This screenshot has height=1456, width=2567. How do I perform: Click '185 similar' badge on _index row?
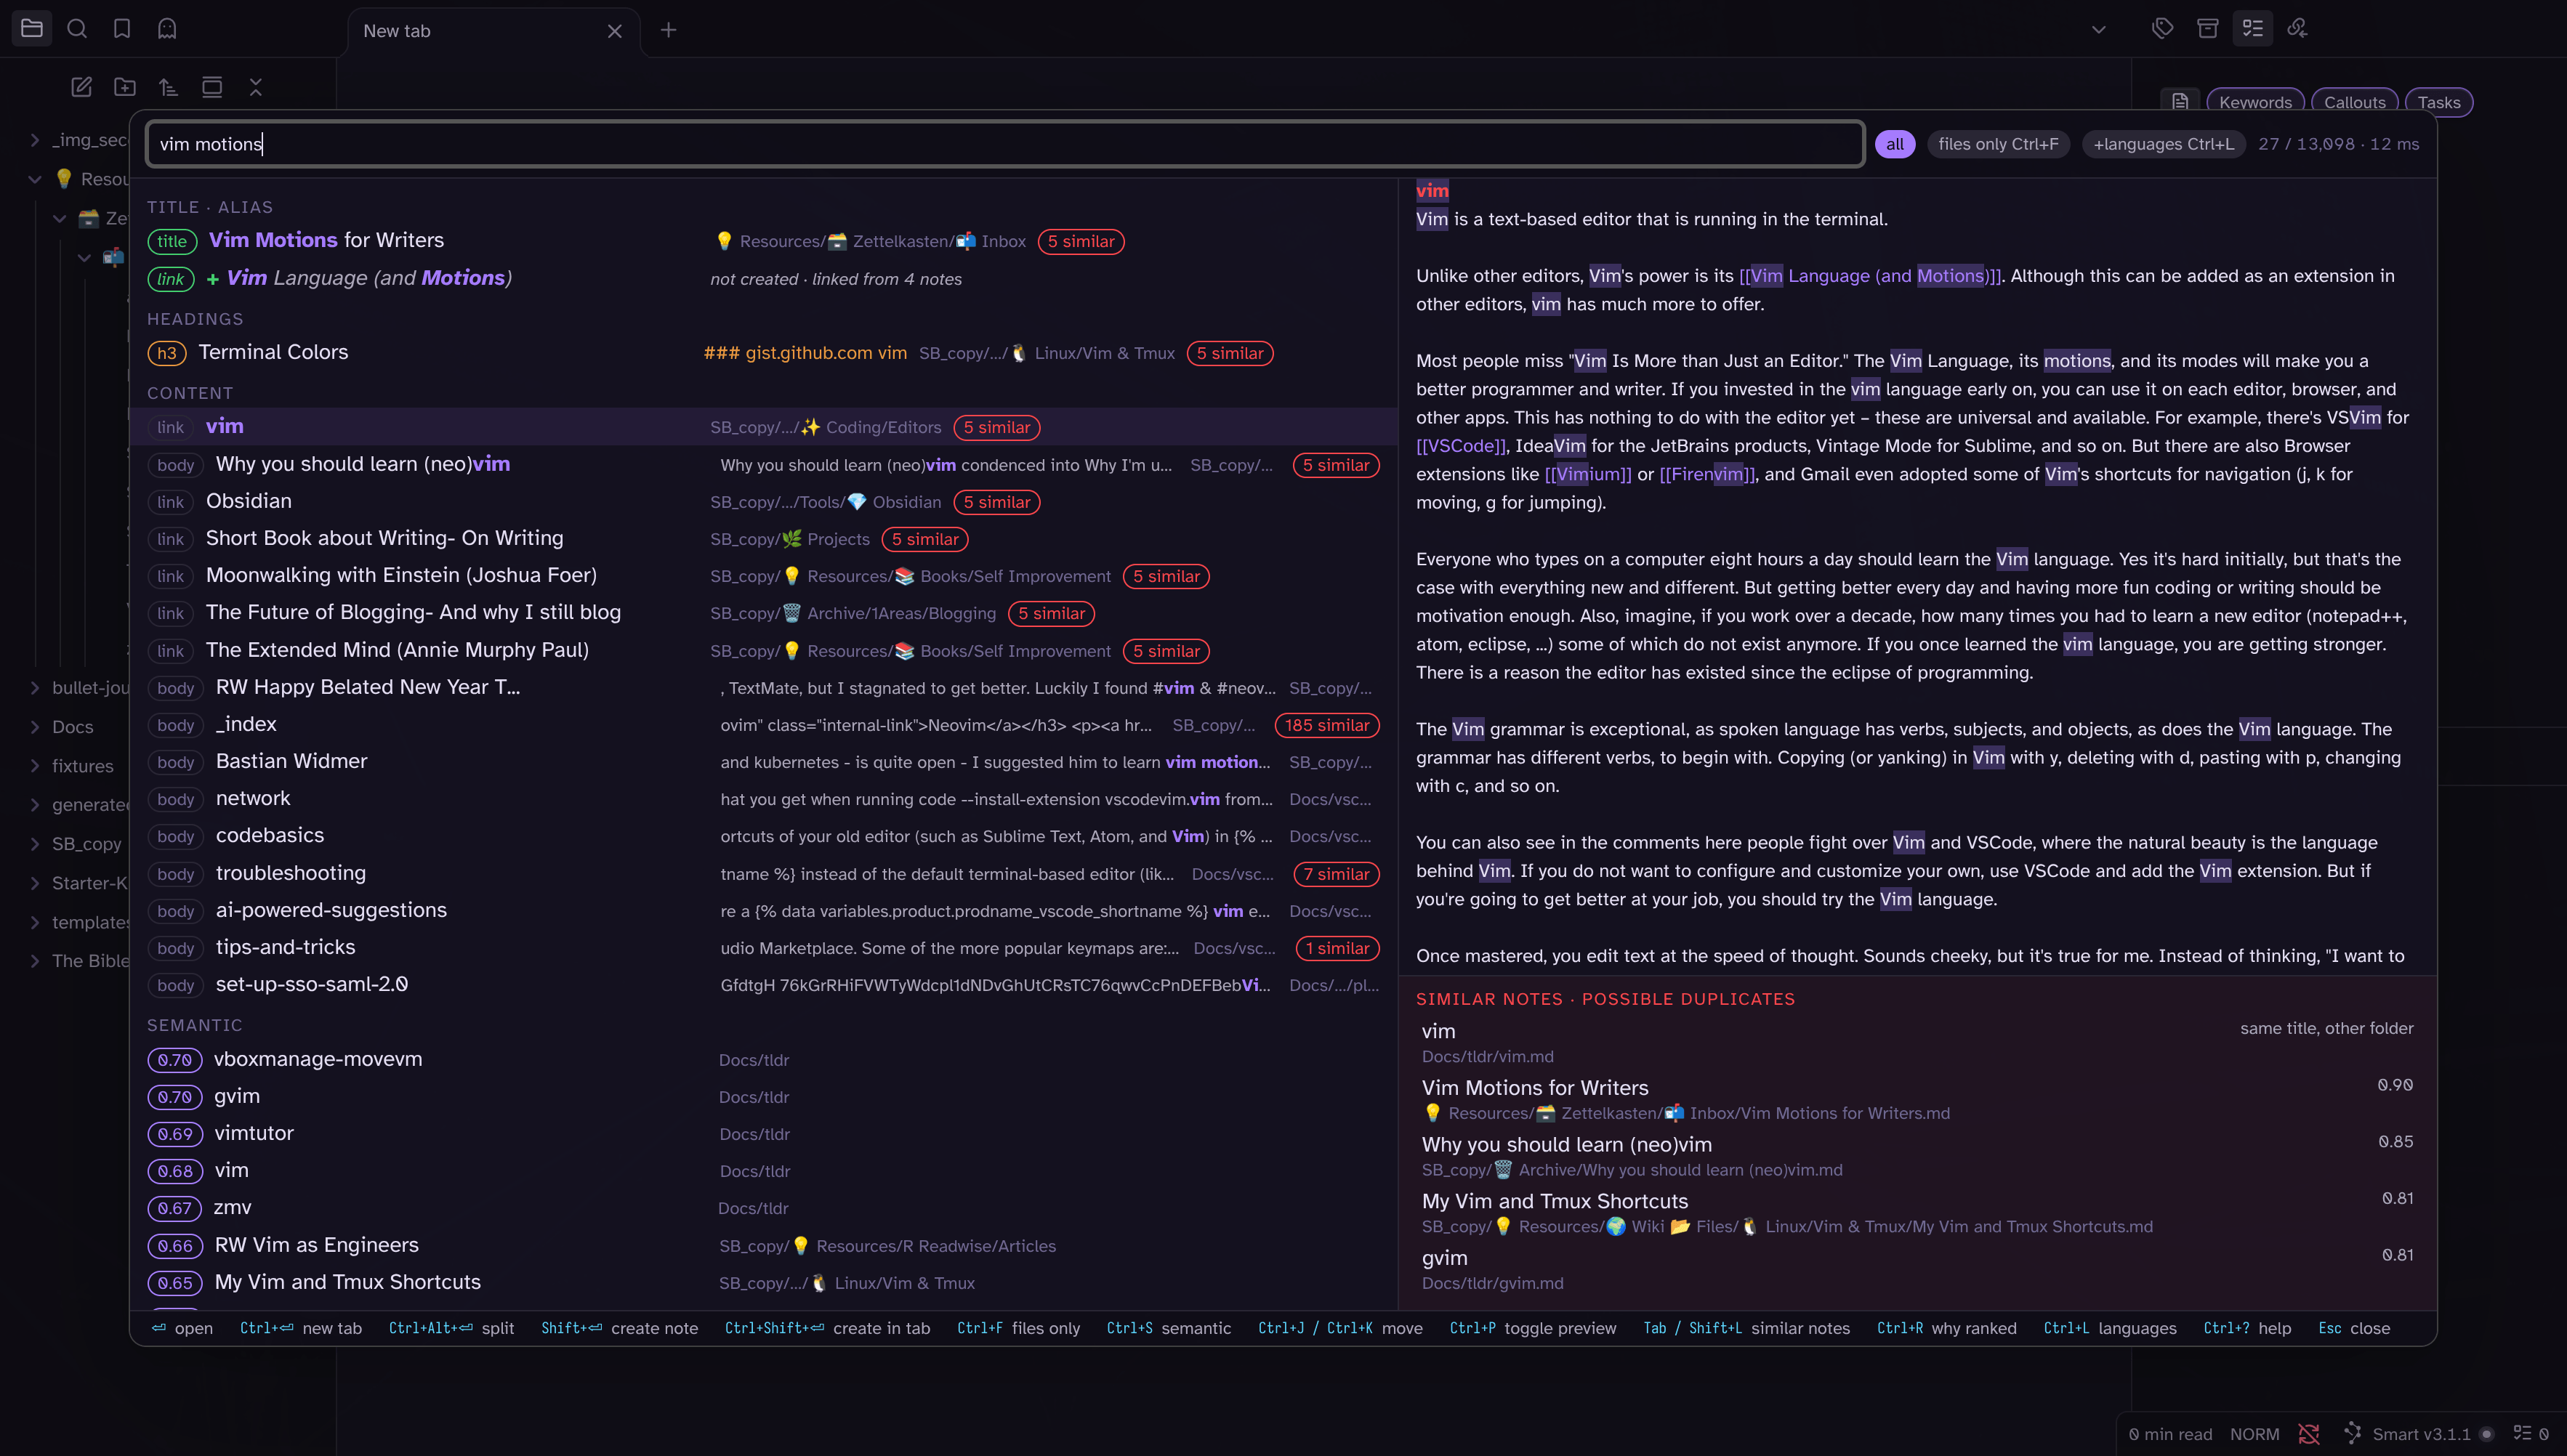tap(1326, 725)
